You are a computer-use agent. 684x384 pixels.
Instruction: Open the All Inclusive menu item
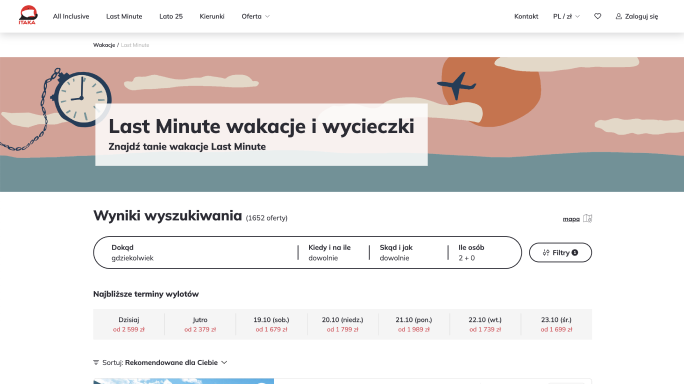tap(71, 17)
